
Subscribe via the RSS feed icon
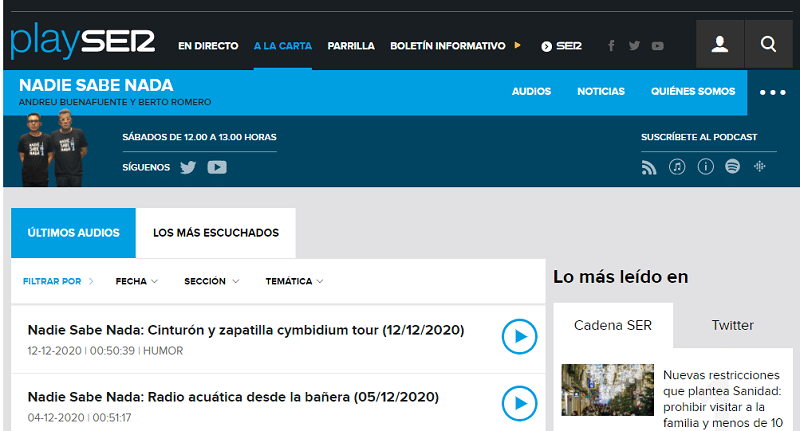click(x=649, y=167)
